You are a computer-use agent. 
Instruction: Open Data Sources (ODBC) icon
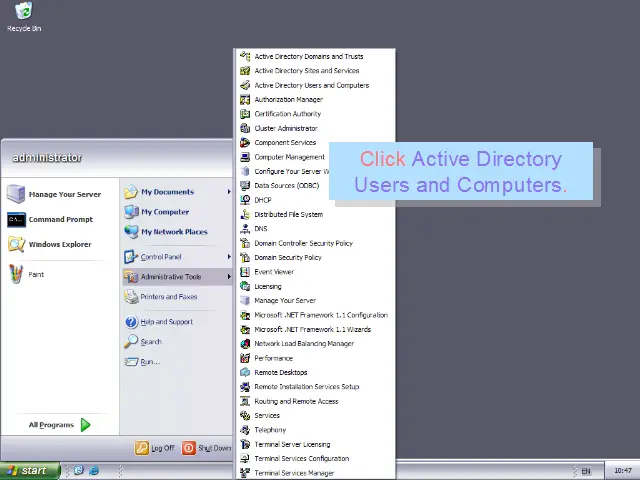pyautogui.click(x=245, y=185)
